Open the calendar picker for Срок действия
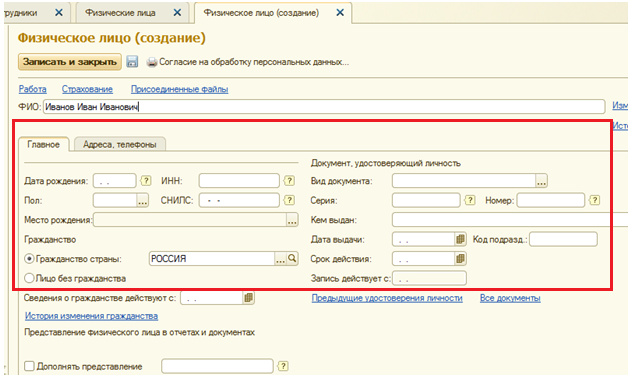The width and height of the screenshot is (632, 379). pos(460,259)
